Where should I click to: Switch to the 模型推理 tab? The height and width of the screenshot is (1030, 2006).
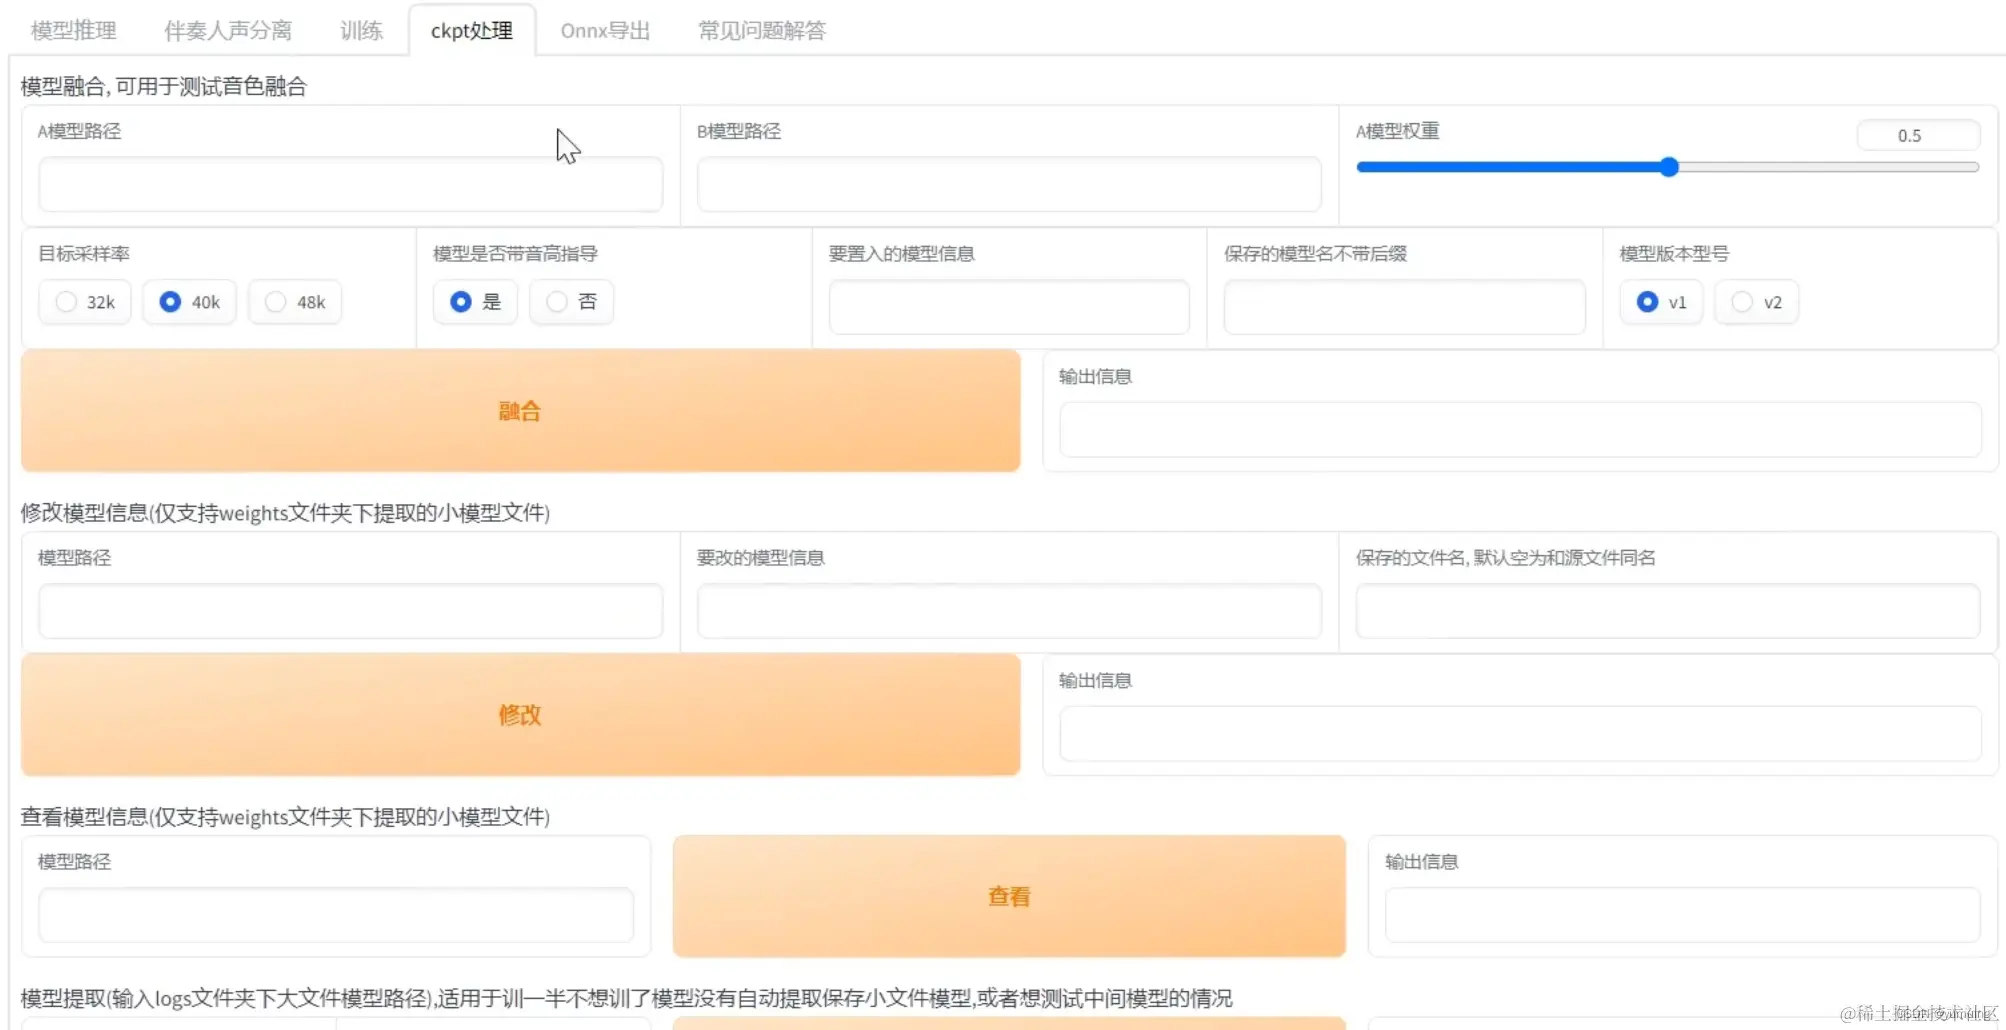(x=71, y=29)
